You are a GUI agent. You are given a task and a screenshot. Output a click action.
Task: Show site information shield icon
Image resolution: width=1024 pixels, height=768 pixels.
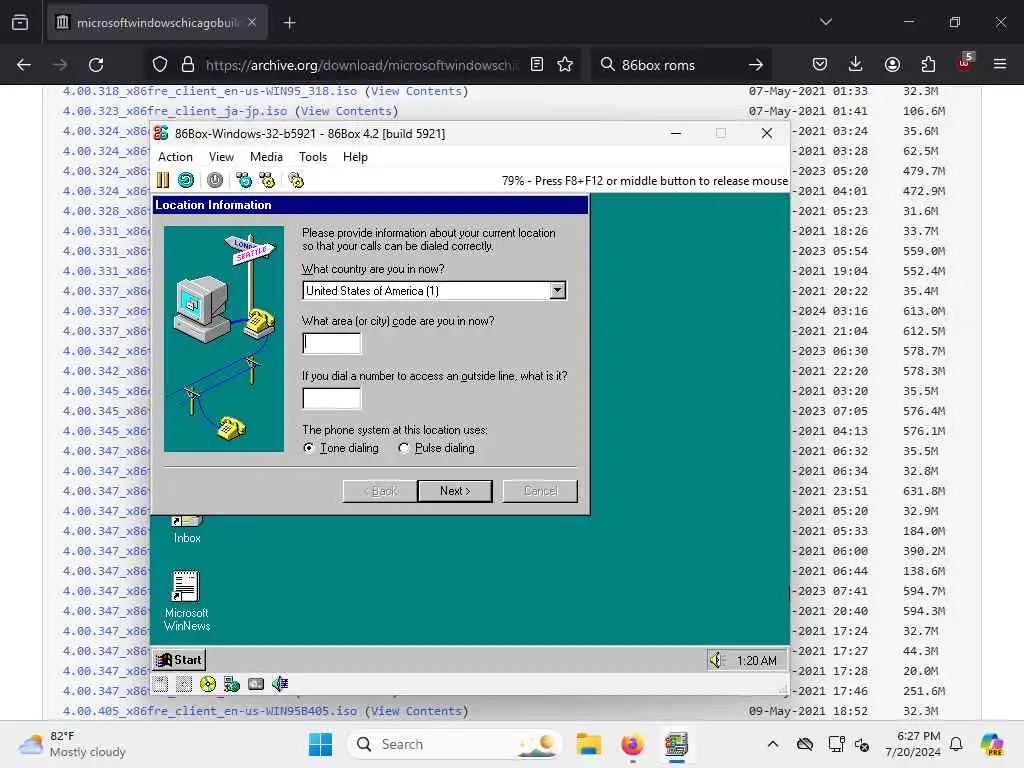(x=160, y=65)
